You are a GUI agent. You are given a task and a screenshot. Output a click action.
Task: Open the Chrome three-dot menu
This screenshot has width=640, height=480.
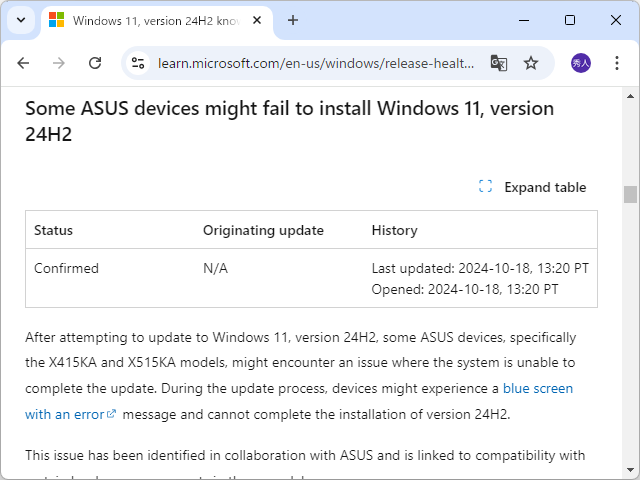tap(617, 63)
